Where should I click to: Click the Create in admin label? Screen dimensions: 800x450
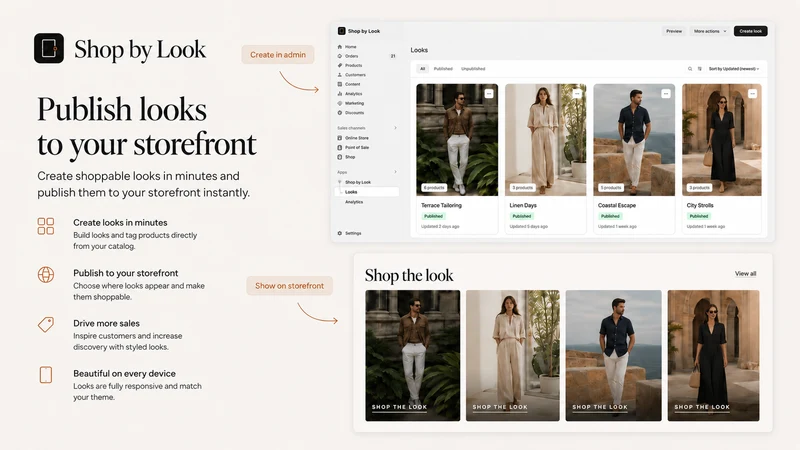click(278, 55)
